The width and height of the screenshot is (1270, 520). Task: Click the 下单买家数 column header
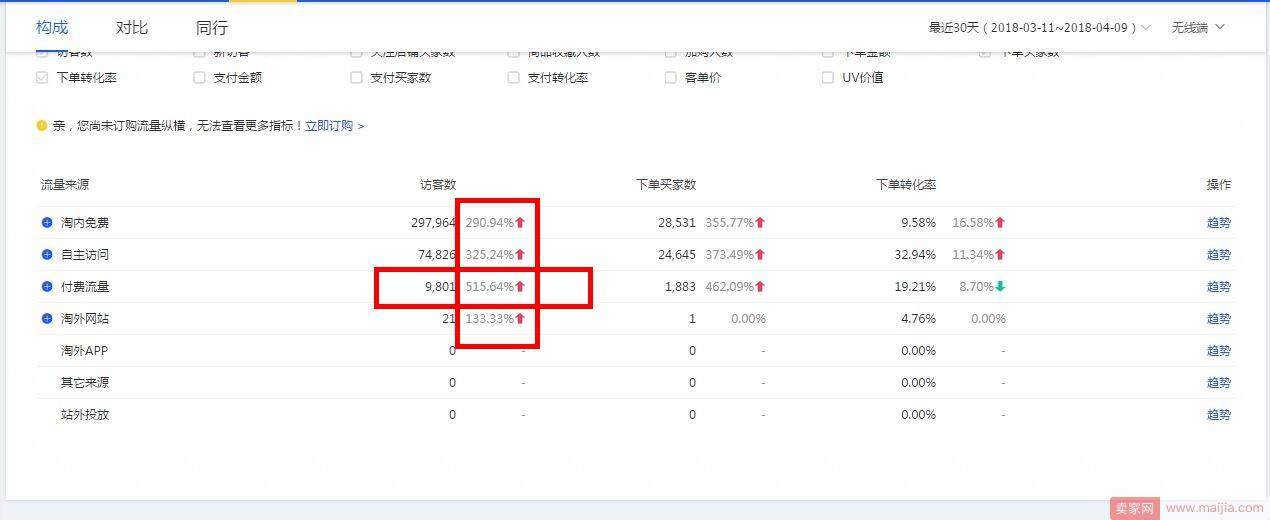point(666,185)
